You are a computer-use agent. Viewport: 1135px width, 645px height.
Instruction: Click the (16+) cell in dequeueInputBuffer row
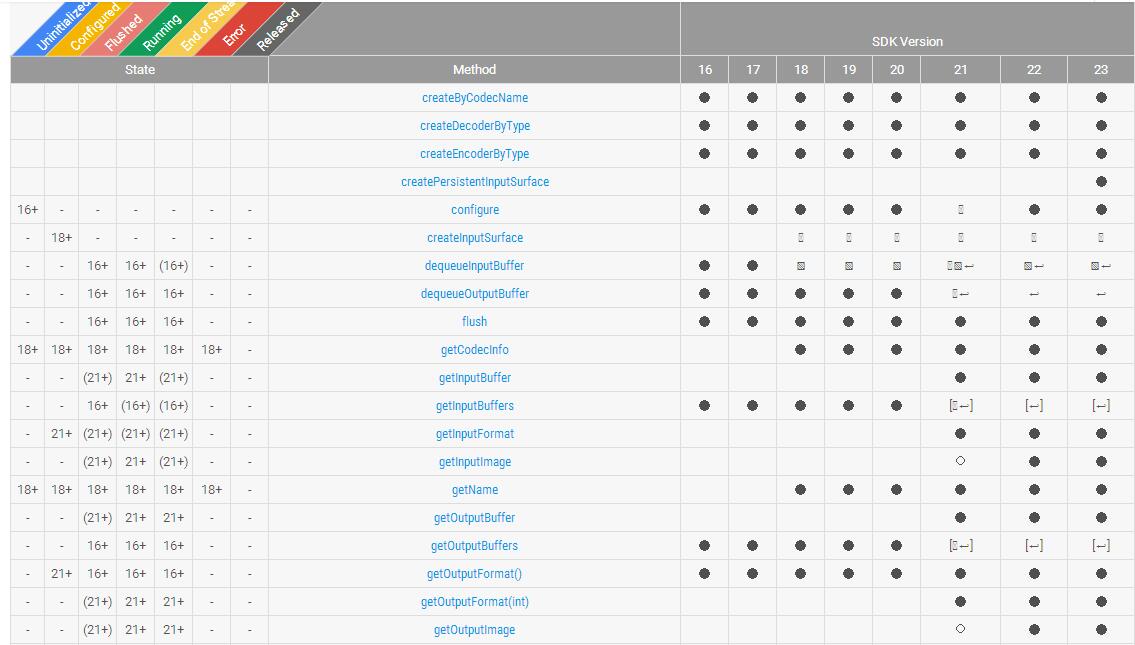point(174,266)
